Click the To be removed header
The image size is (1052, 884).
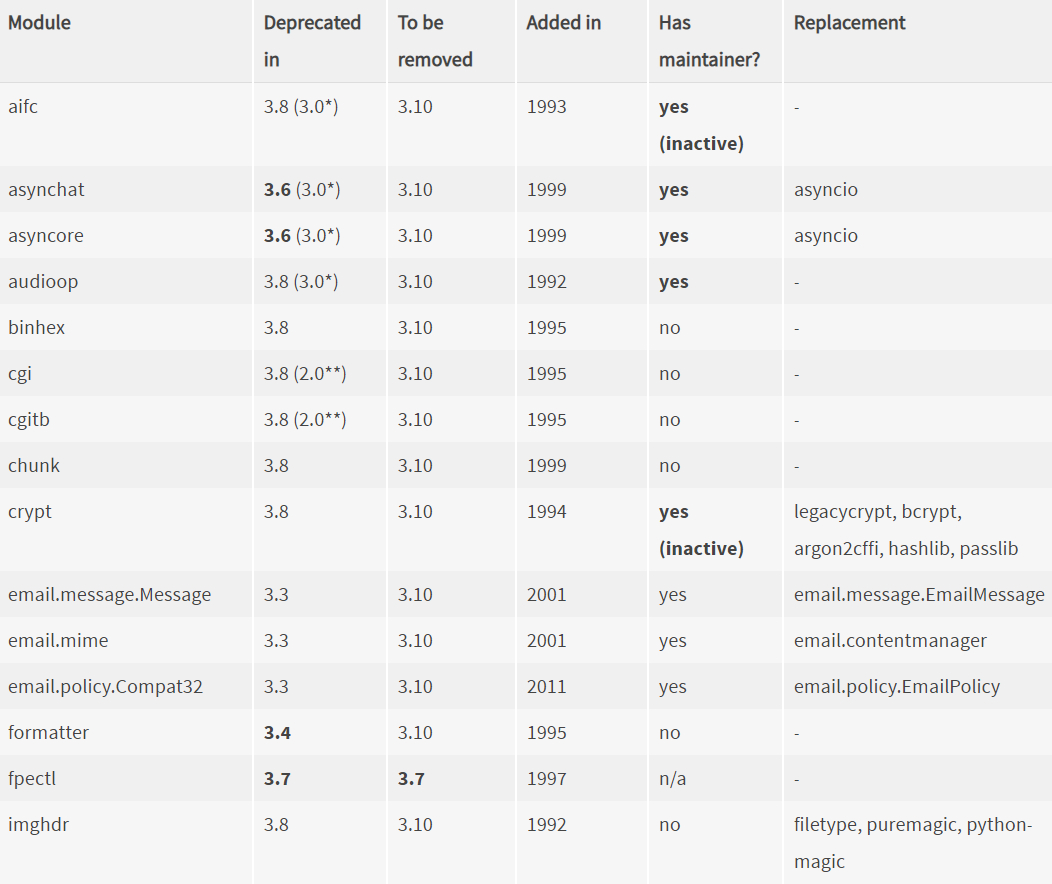tap(435, 41)
